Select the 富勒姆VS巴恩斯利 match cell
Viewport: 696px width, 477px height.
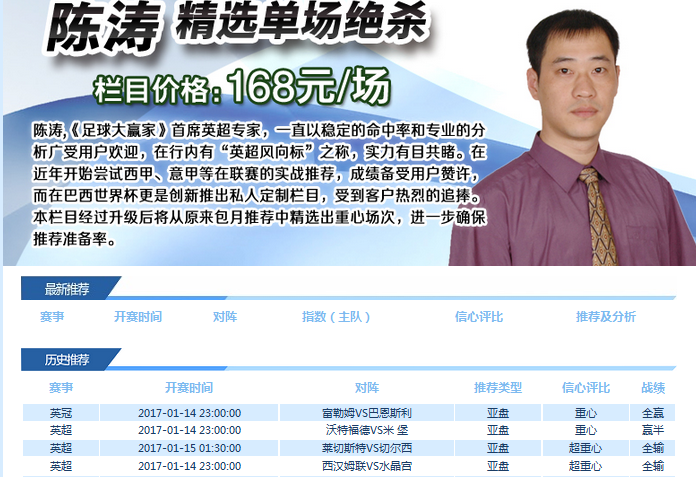click(x=367, y=413)
